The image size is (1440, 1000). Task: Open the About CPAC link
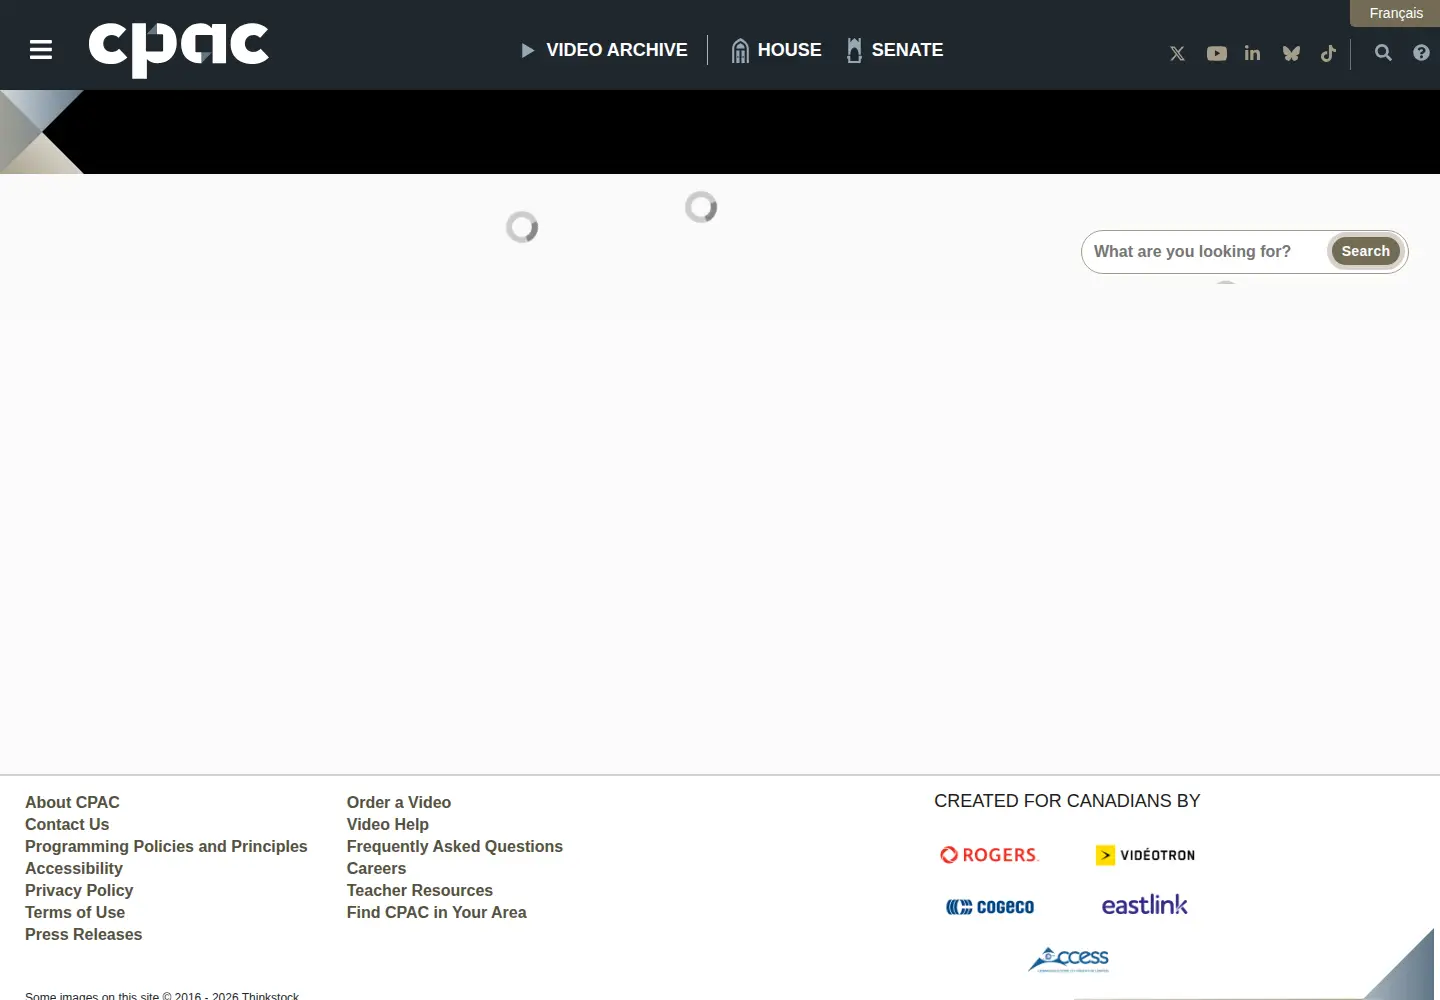click(72, 803)
